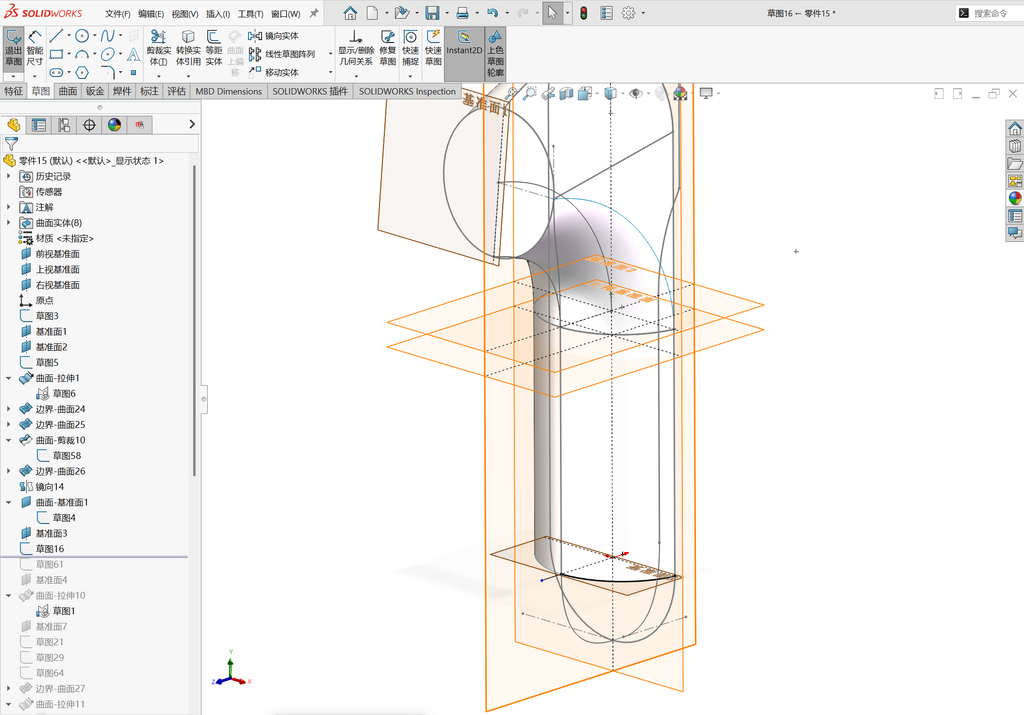Click 移动实体 move entities
The image size is (1024, 715).
(x=274, y=72)
